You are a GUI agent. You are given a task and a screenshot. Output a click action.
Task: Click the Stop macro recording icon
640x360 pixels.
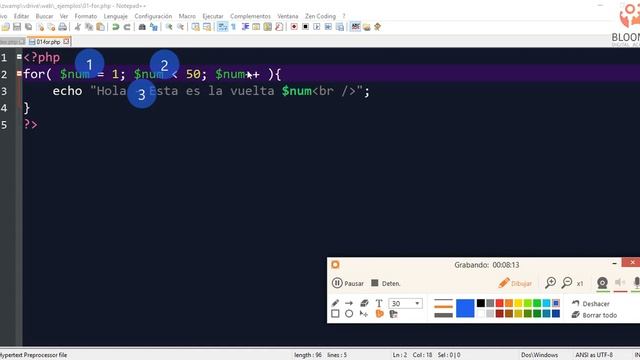point(305,27)
